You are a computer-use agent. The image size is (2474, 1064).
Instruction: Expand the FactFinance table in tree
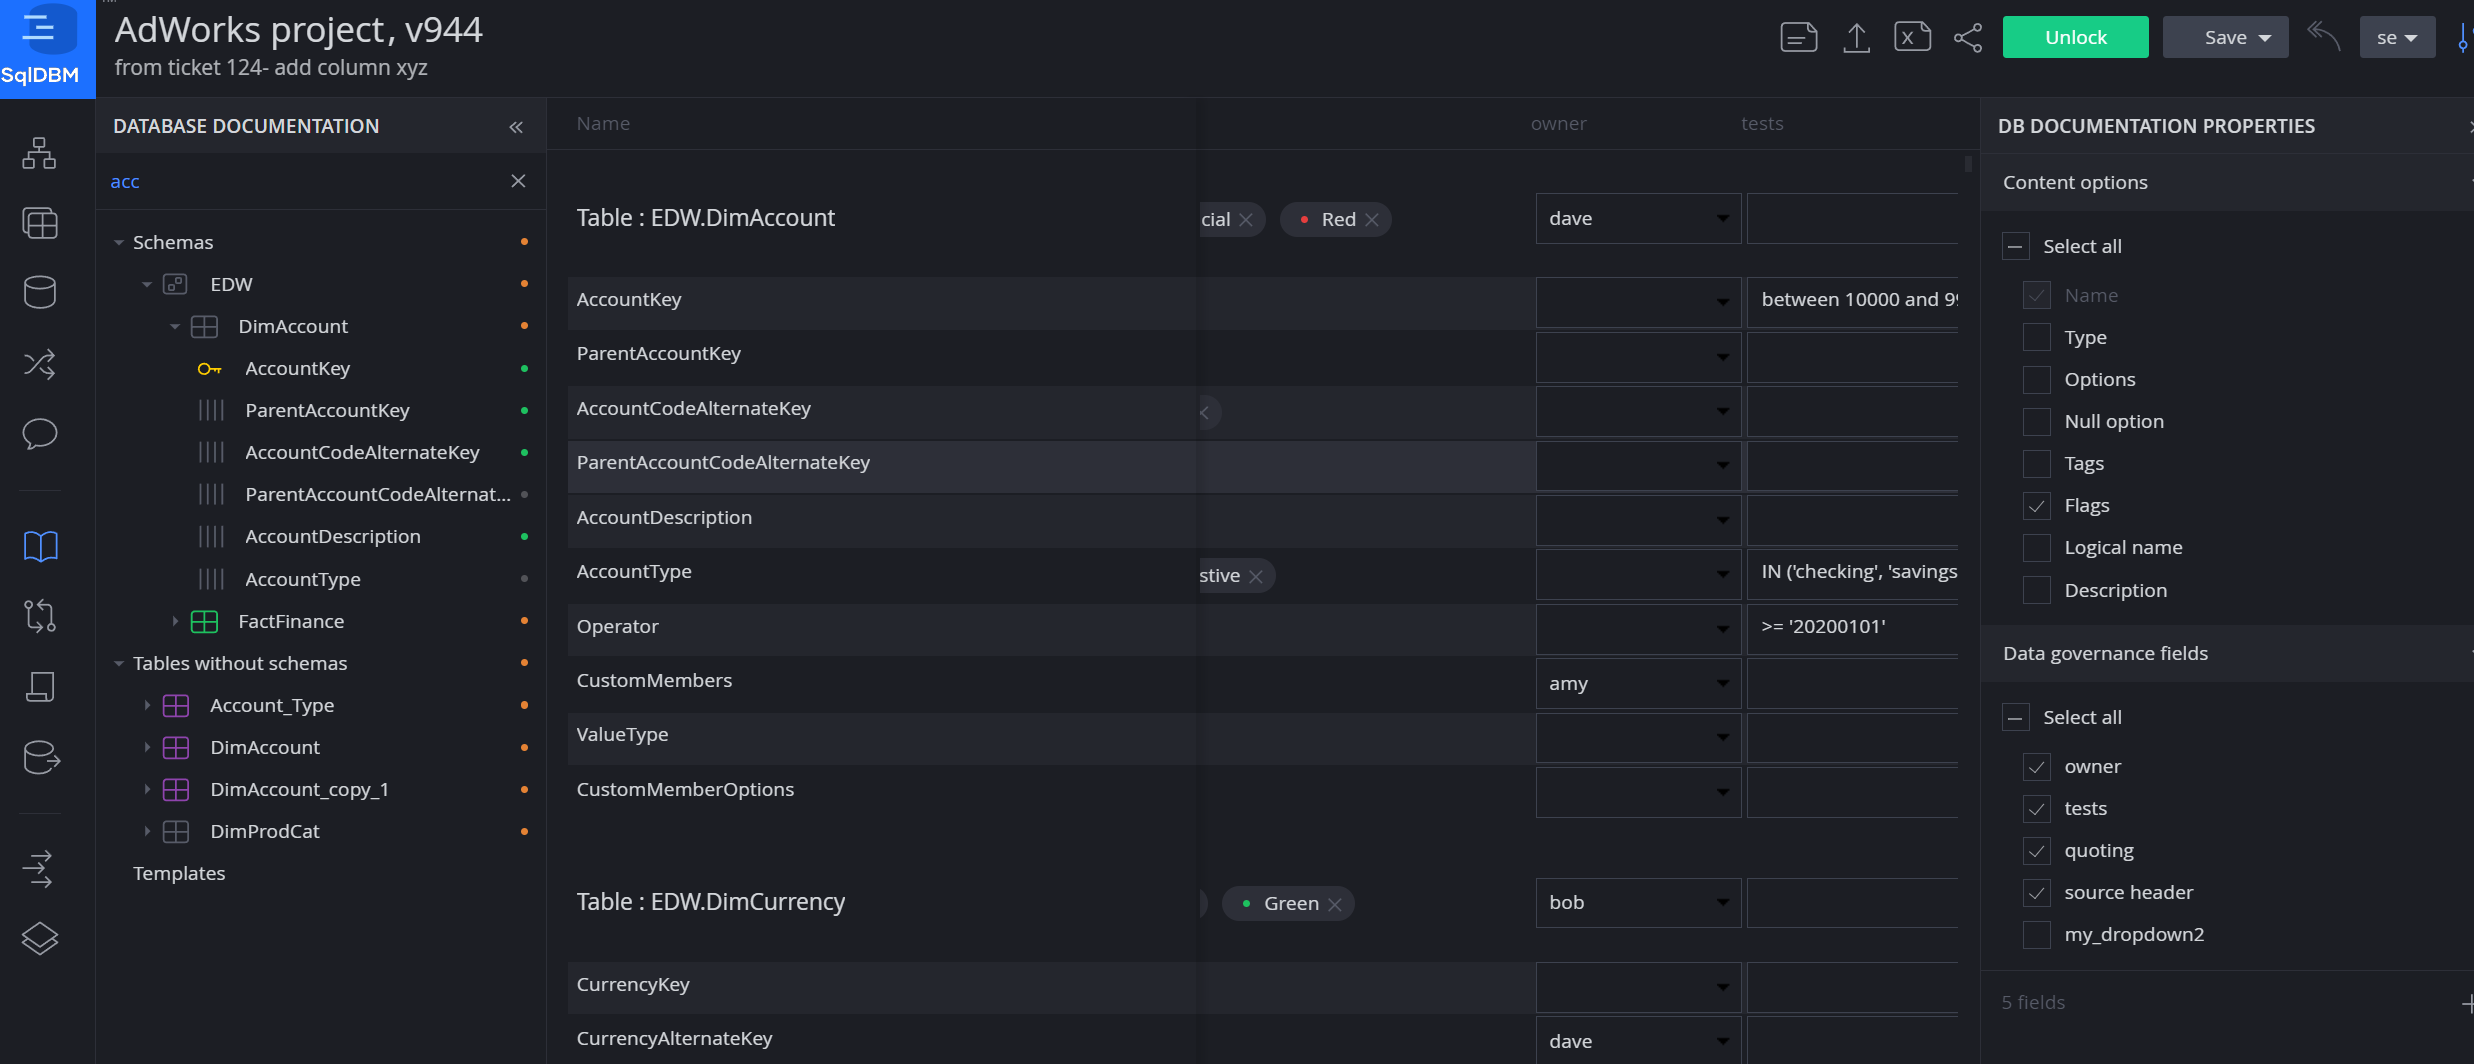click(x=177, y=621)
